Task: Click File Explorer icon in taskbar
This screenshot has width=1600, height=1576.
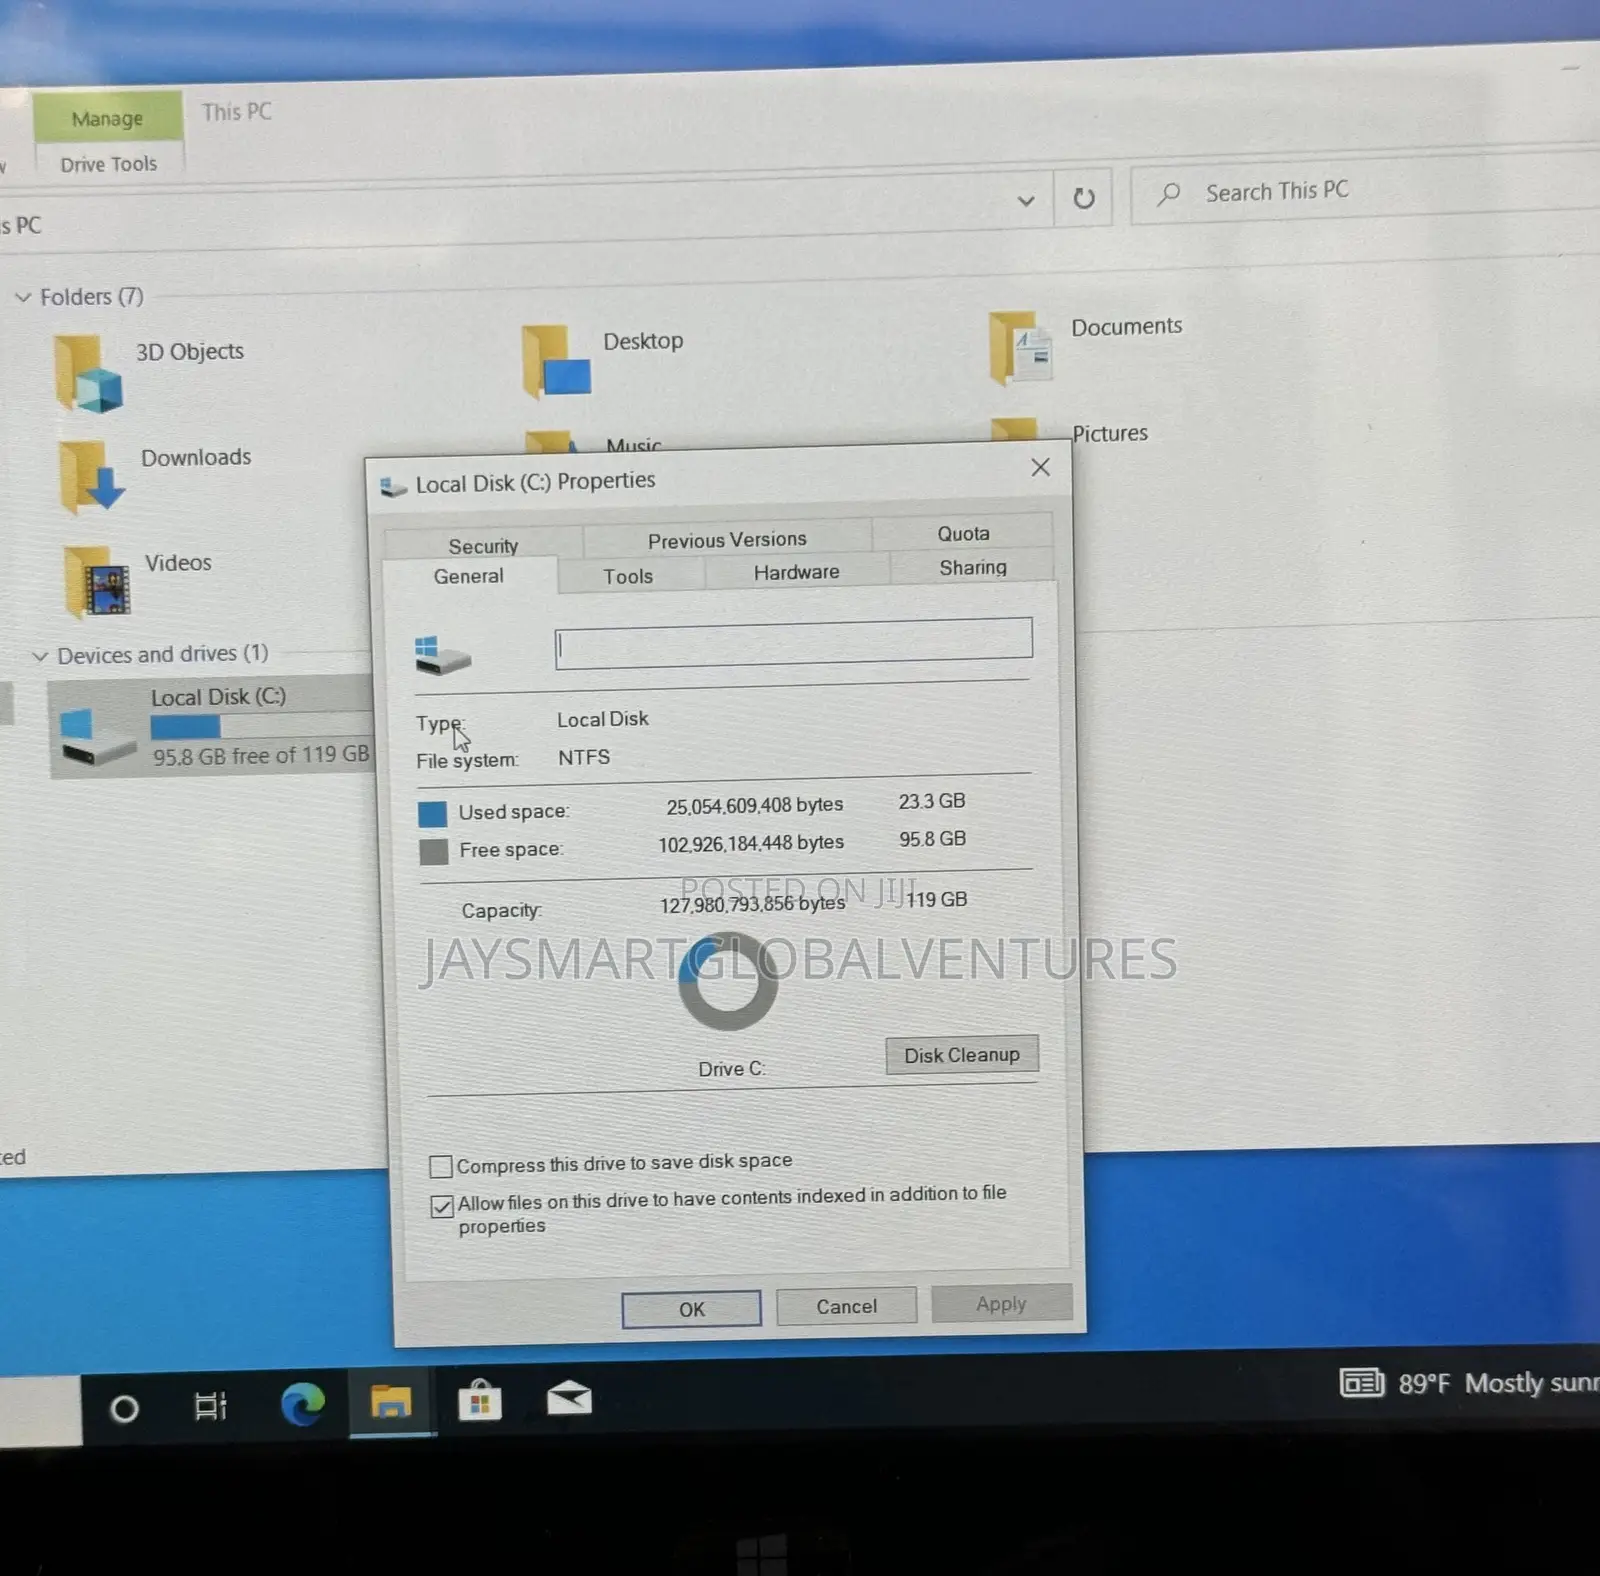Action: (391, 1402)
